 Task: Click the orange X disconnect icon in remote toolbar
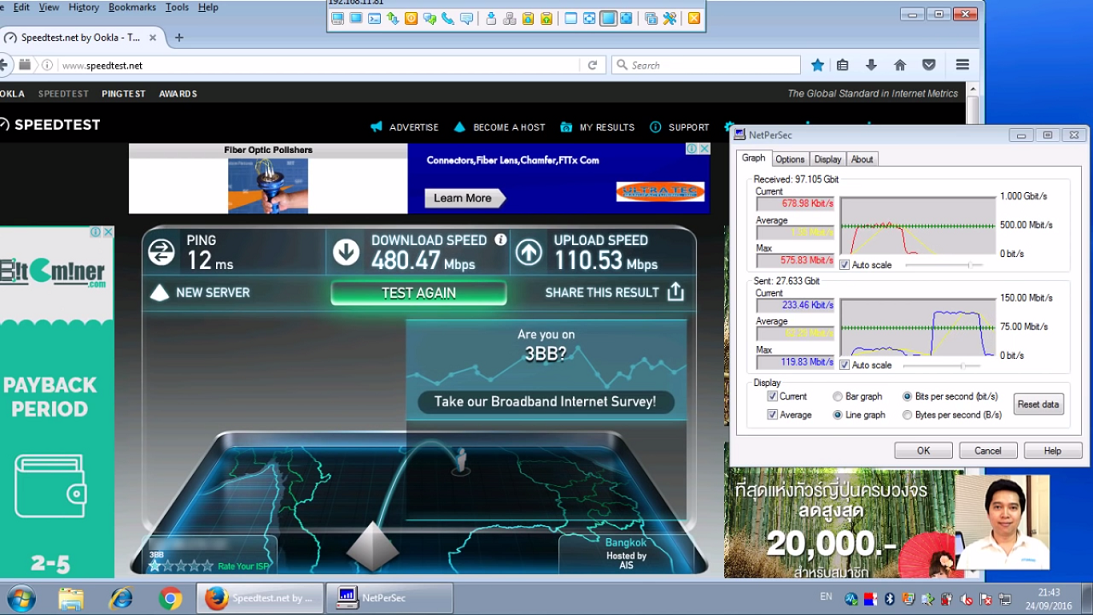(694, 19)
